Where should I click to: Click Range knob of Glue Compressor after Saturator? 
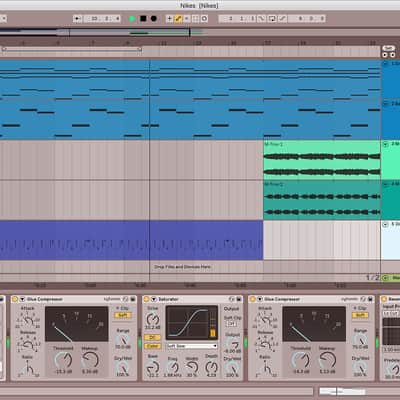click(360, 339)
